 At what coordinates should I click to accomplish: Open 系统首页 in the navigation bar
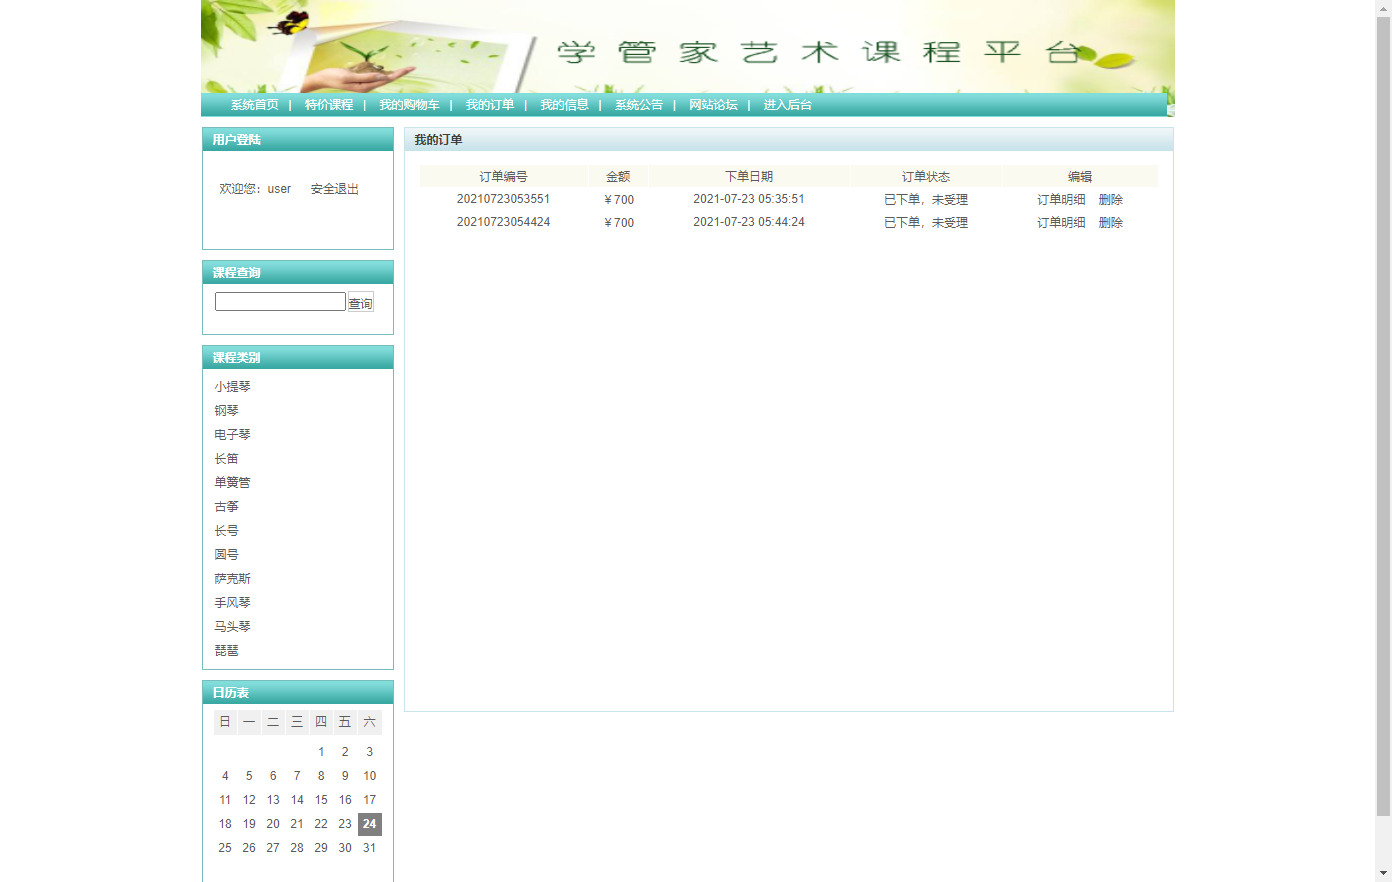(x=254, y=105)
